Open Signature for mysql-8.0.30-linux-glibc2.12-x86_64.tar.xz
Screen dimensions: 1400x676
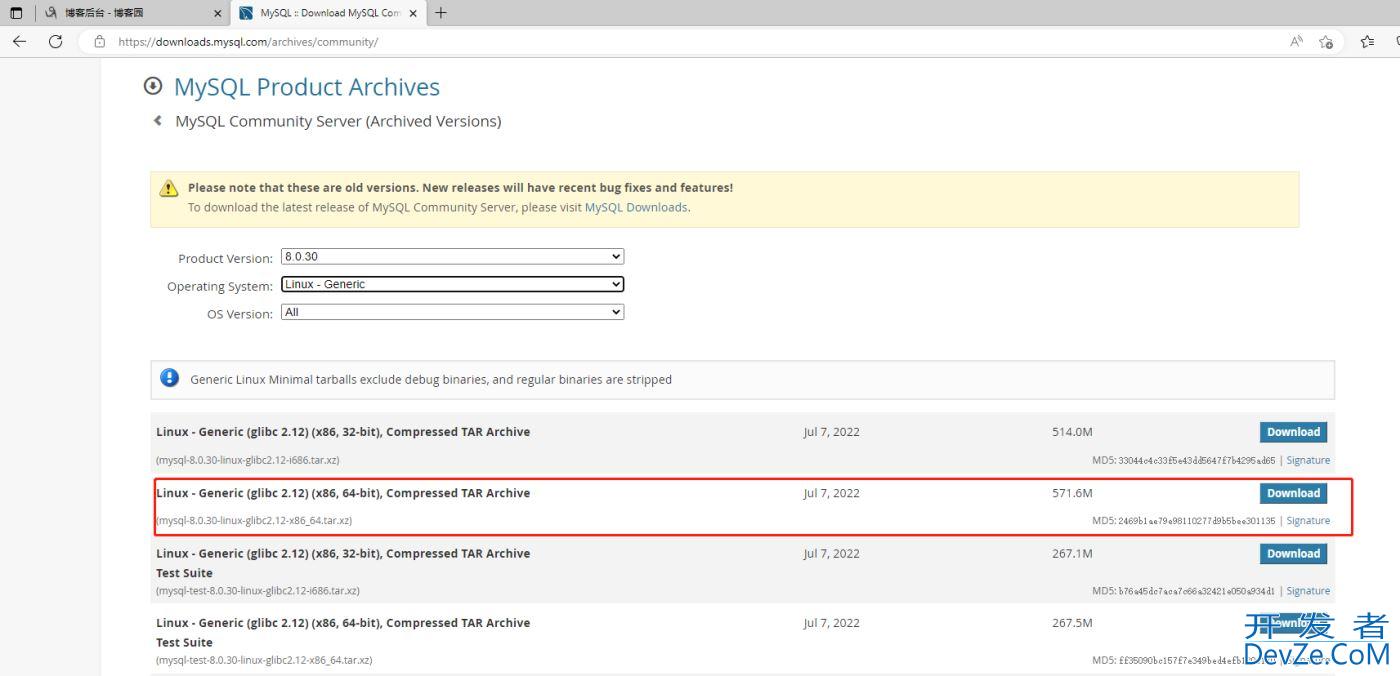coord(1308,520)
